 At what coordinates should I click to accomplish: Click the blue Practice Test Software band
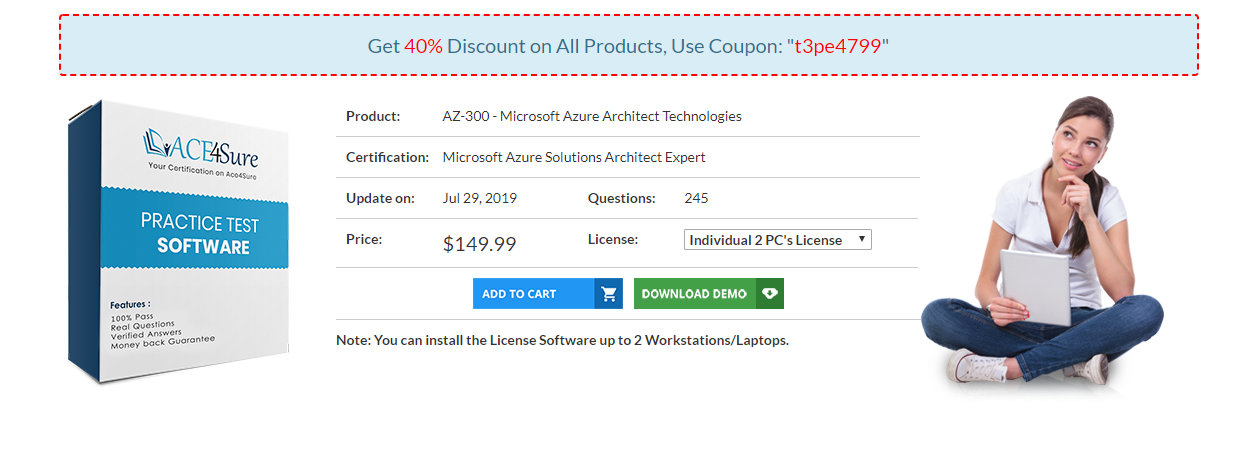tap(198, 233)
